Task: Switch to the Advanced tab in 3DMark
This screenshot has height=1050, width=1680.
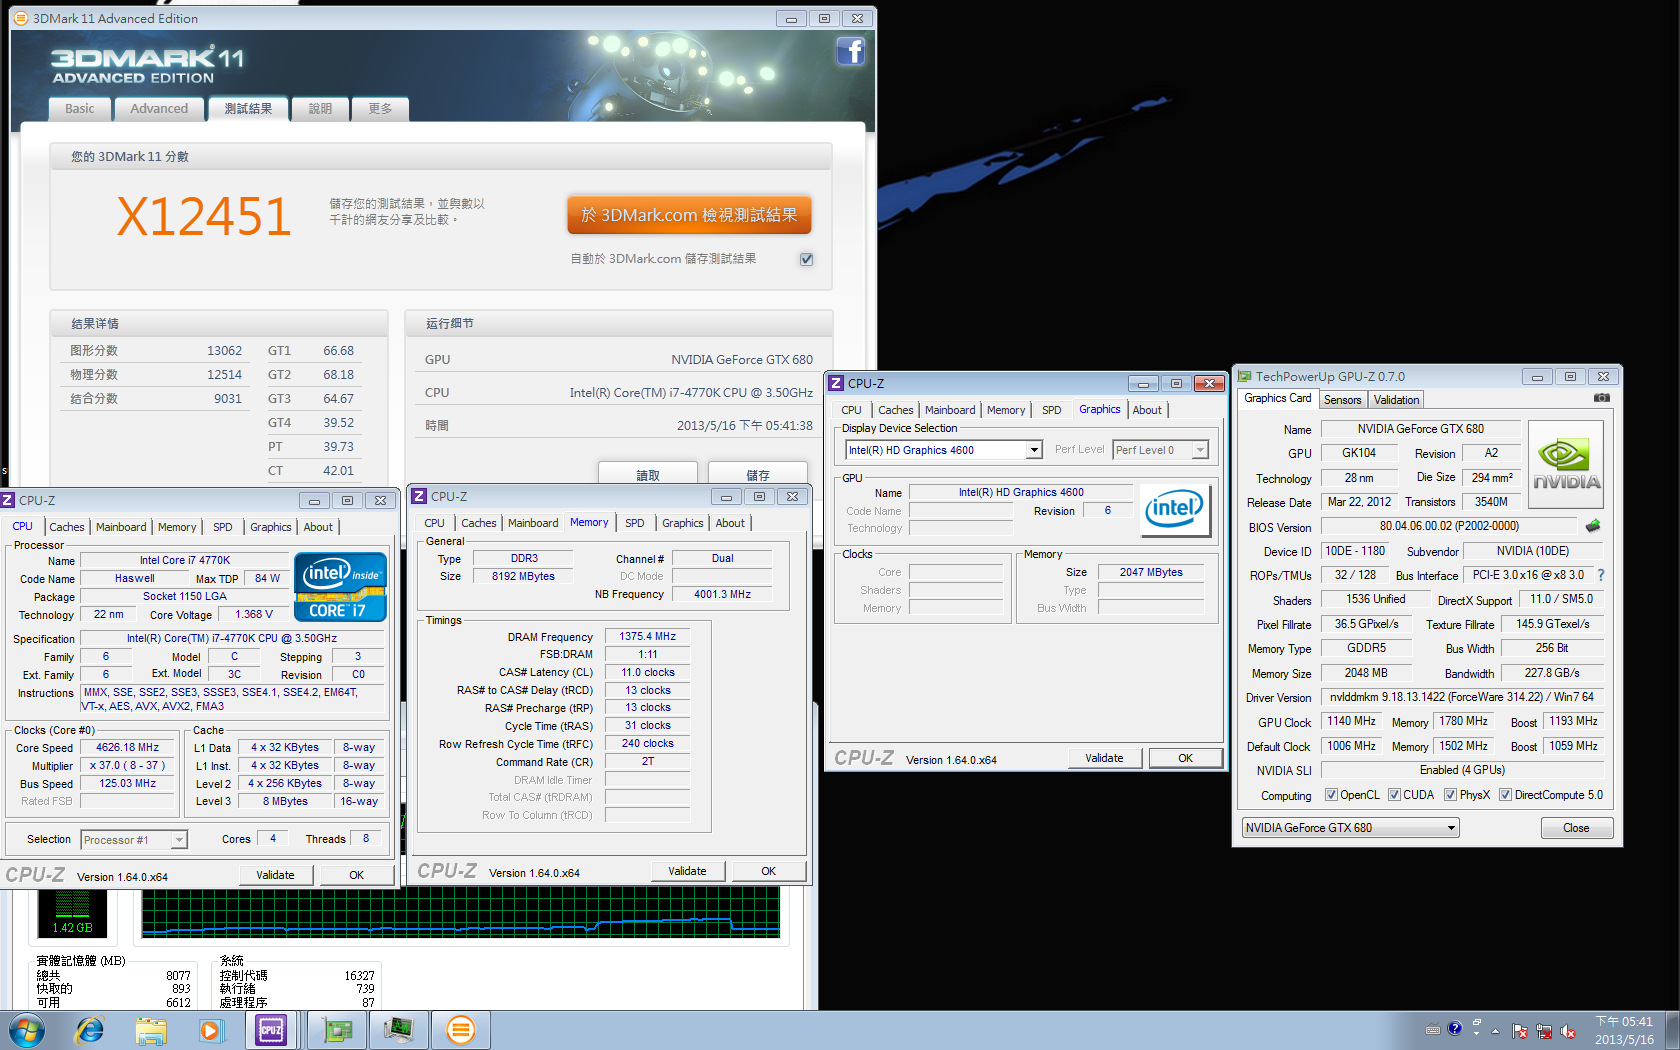Action: click(159, 109)
